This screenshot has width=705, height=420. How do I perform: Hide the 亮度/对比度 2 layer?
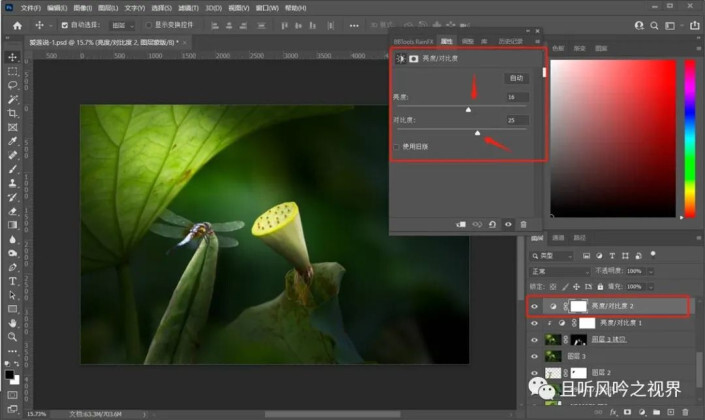(534, 307)
